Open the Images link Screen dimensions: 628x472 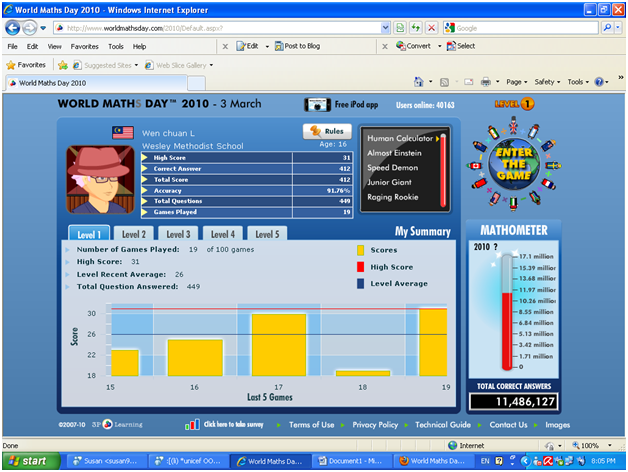[557, 425]
